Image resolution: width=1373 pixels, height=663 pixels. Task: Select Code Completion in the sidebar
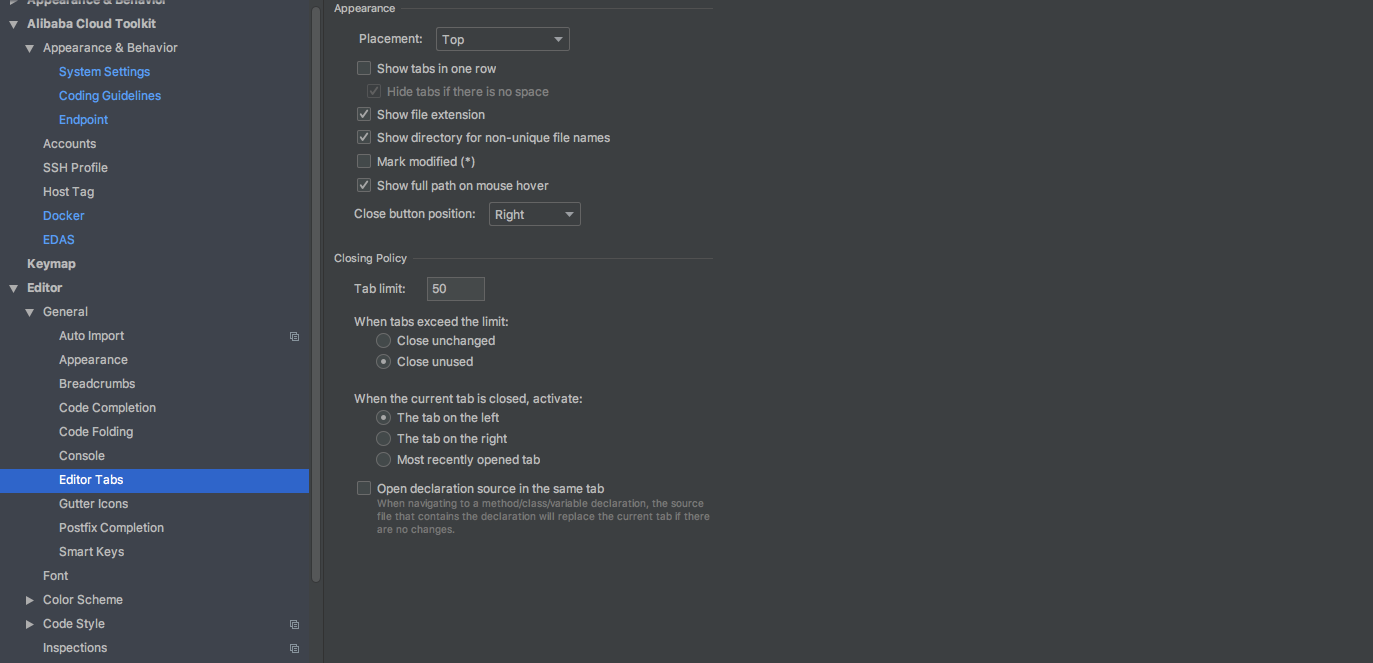point(107,408)
